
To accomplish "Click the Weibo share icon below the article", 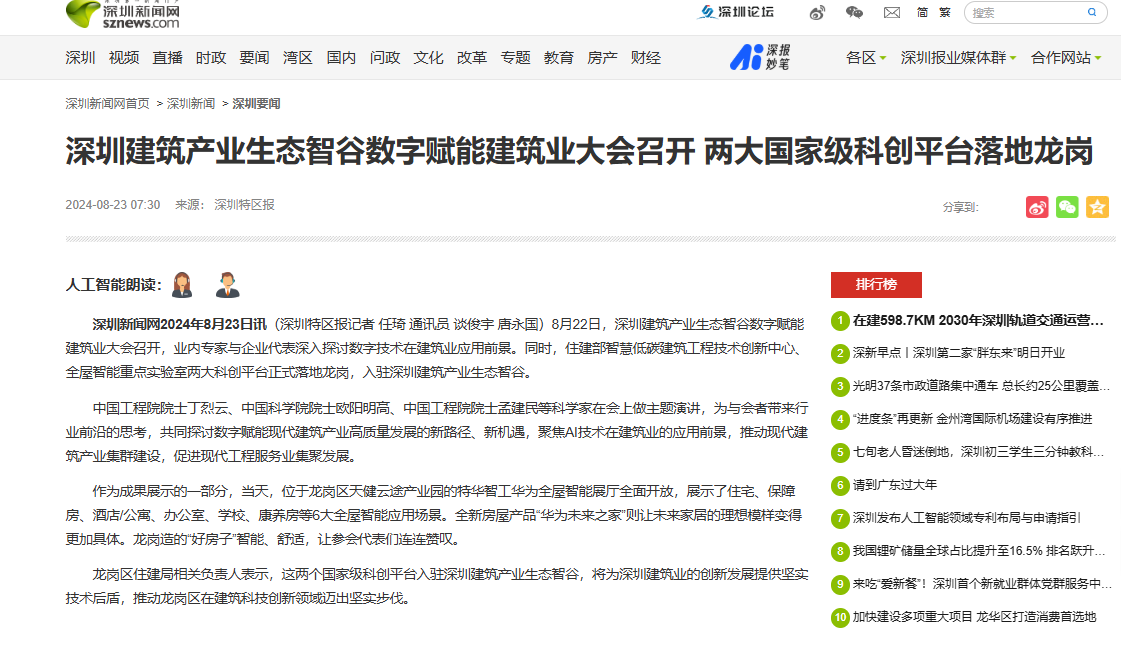I will click(1037, 207).
